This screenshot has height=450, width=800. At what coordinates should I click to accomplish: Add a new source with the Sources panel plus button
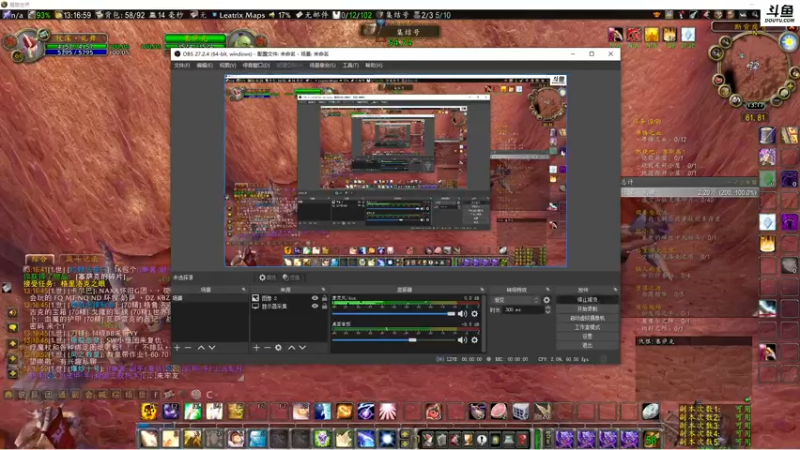(x=256, y=347)
